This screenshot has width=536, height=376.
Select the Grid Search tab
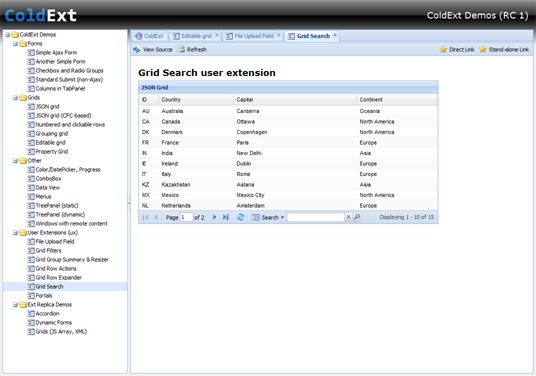click(x=312, y=36)
